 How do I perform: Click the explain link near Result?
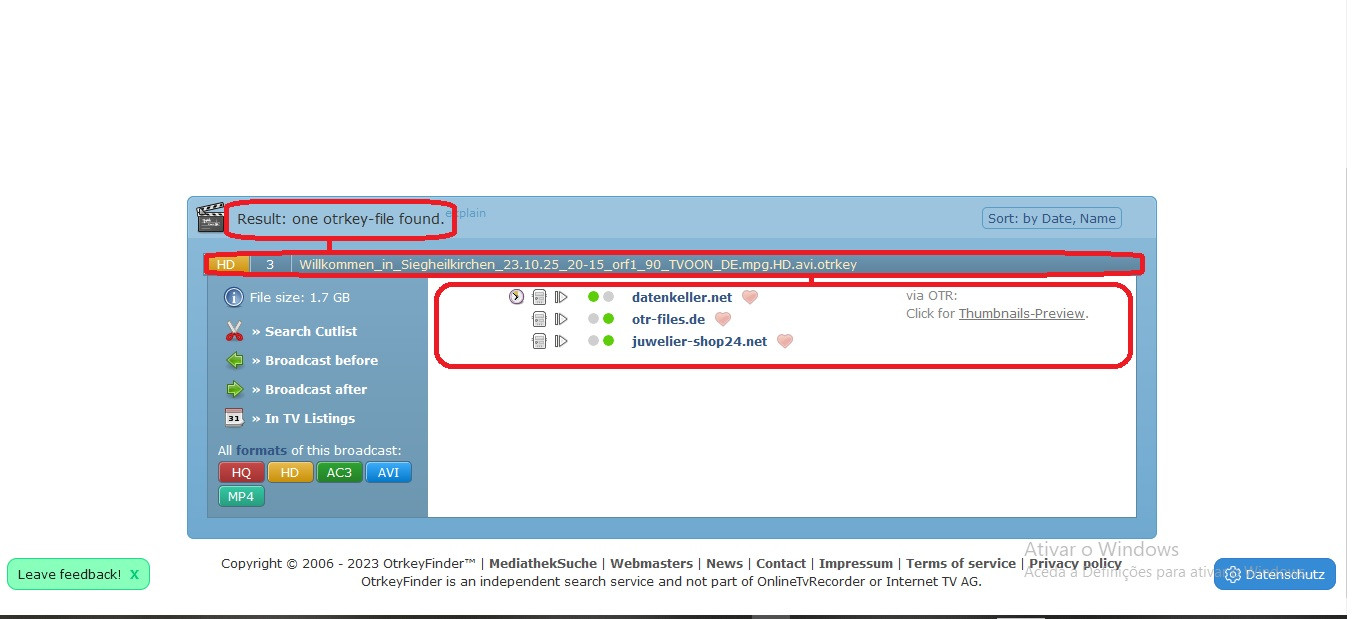point(466,213)
